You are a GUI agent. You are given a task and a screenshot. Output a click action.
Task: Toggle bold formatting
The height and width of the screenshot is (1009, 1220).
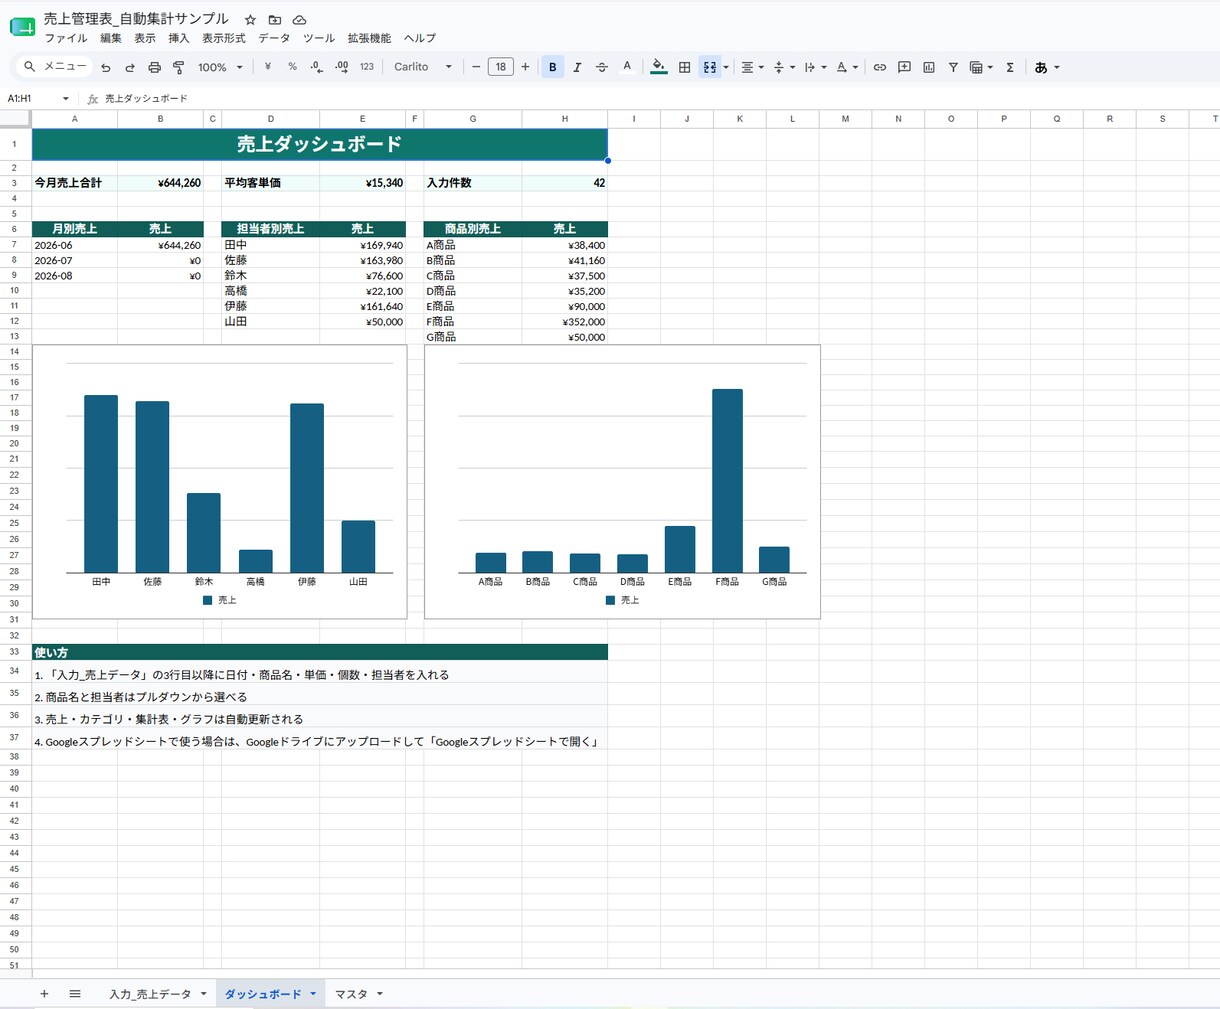(x=552, y=67)
